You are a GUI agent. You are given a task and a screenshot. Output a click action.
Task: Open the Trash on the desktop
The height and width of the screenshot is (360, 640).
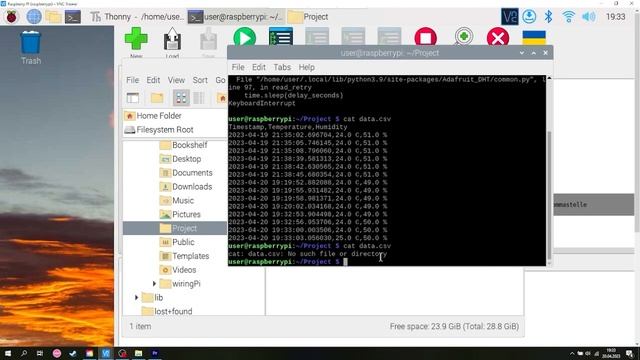click(31, 48)
